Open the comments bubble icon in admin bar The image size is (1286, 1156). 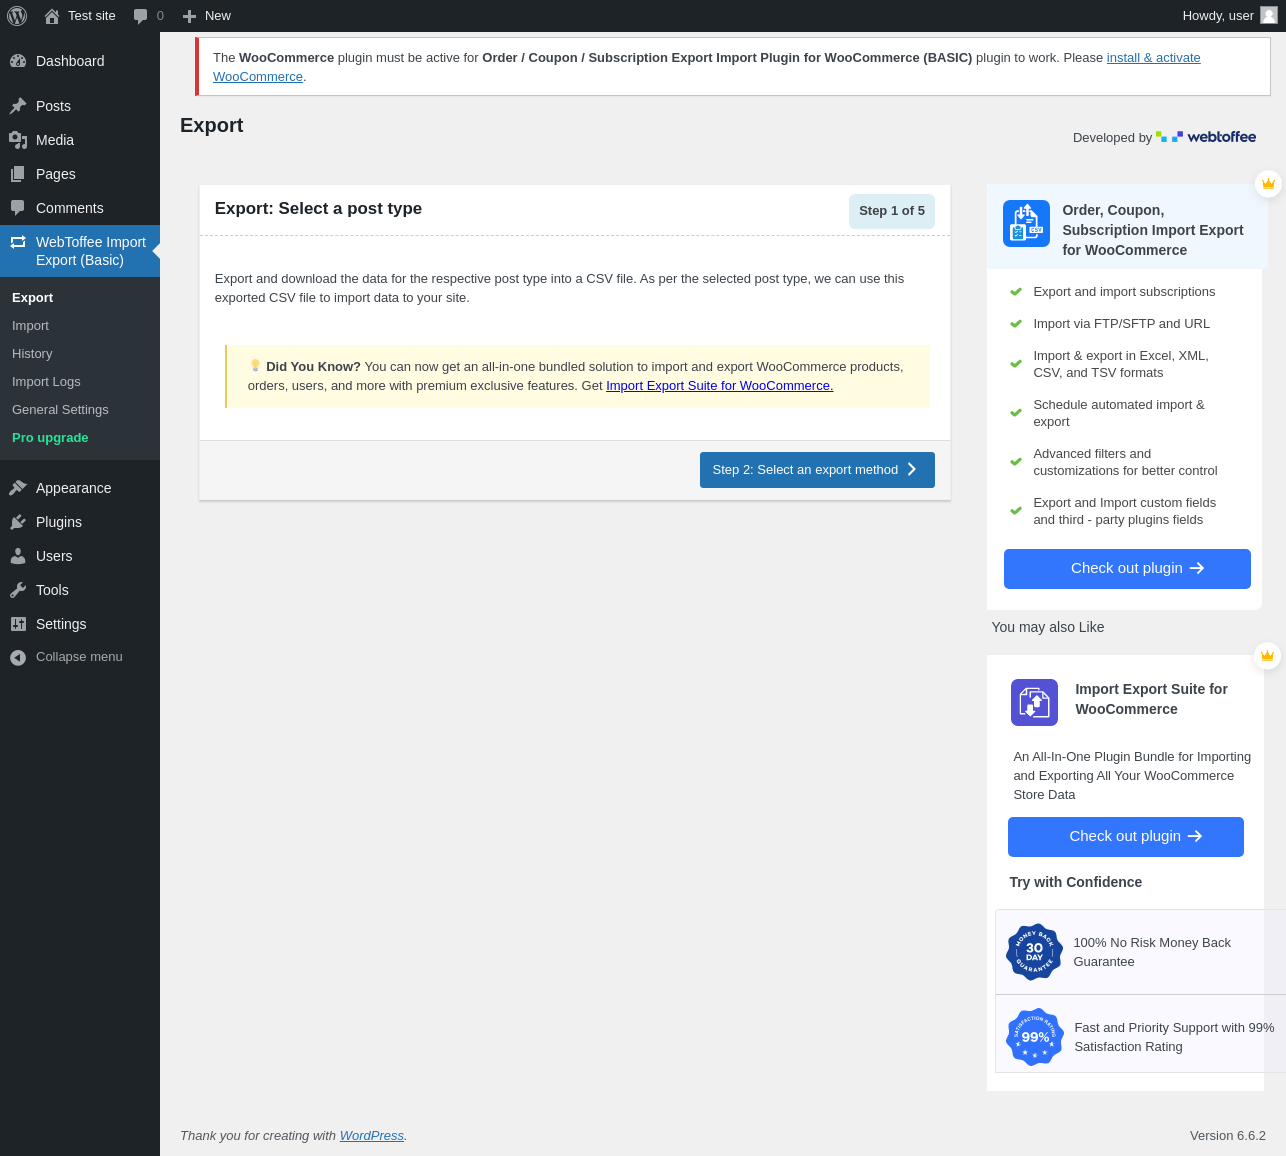(x=140, y=16)
